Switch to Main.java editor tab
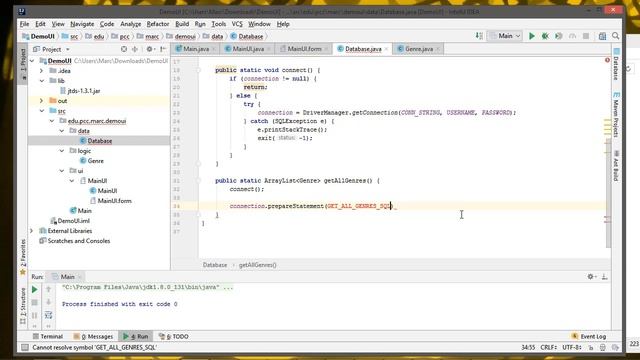 (196, 49)
